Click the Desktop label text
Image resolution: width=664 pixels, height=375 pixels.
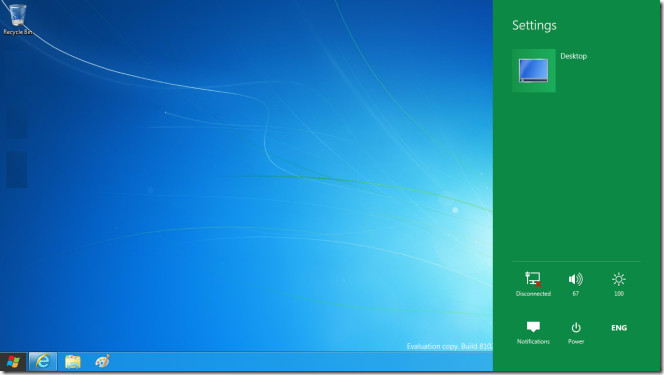click(x=573, y=56)
